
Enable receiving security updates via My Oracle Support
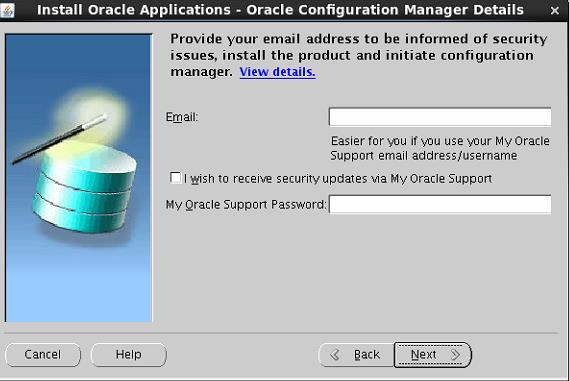[x=176, y=177]
